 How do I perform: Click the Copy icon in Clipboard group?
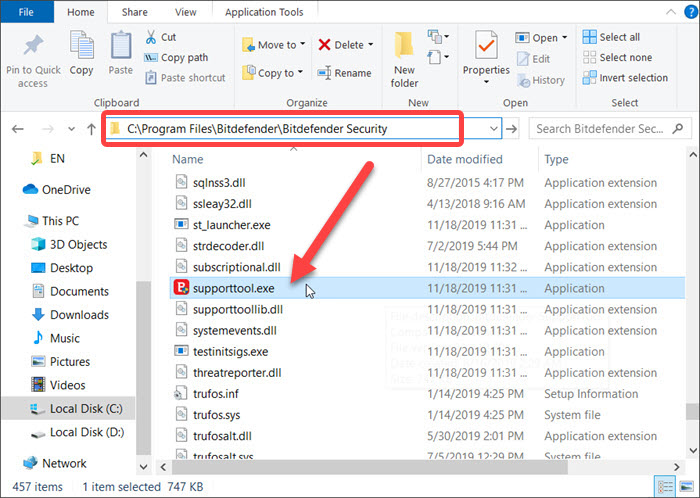click(81, 45)
